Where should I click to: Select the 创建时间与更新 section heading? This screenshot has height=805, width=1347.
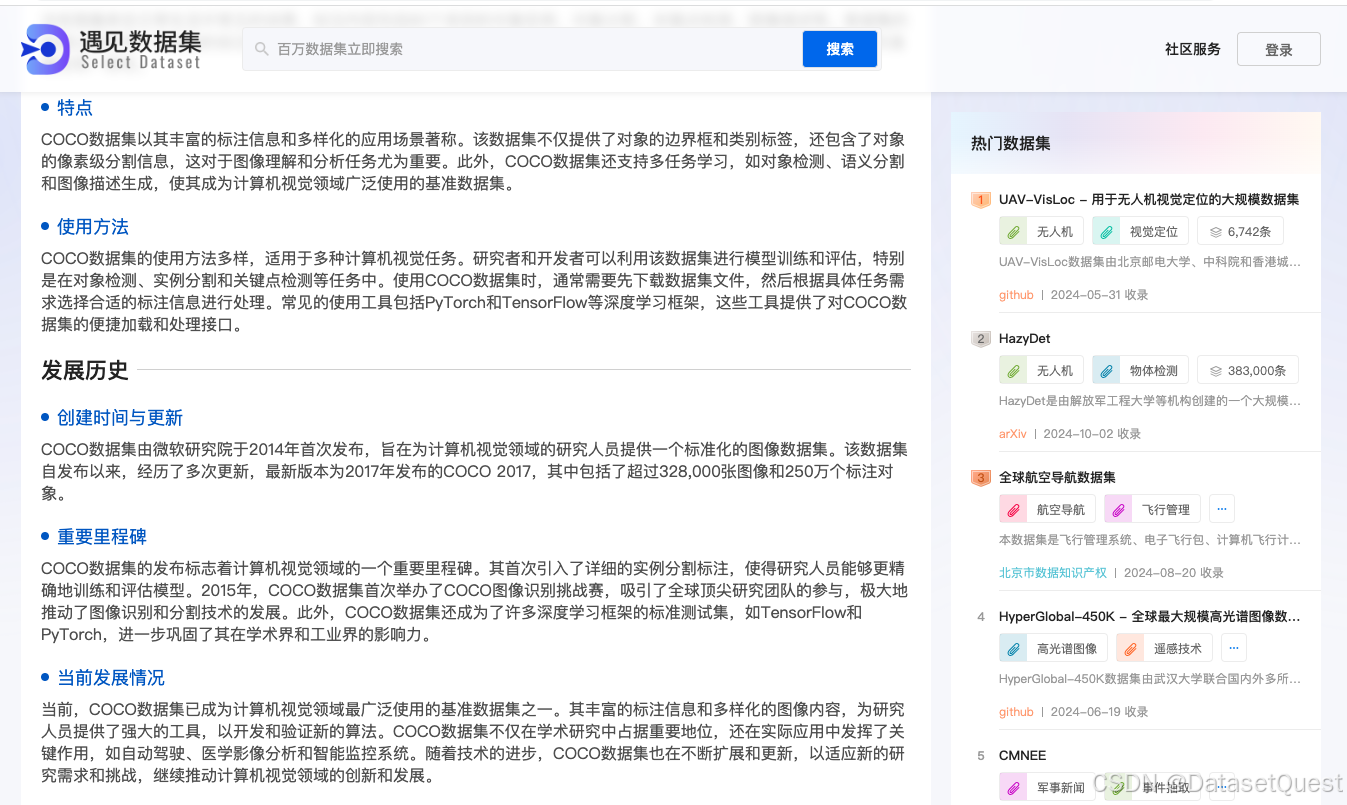pyautogui.click(x=120, y=418)
